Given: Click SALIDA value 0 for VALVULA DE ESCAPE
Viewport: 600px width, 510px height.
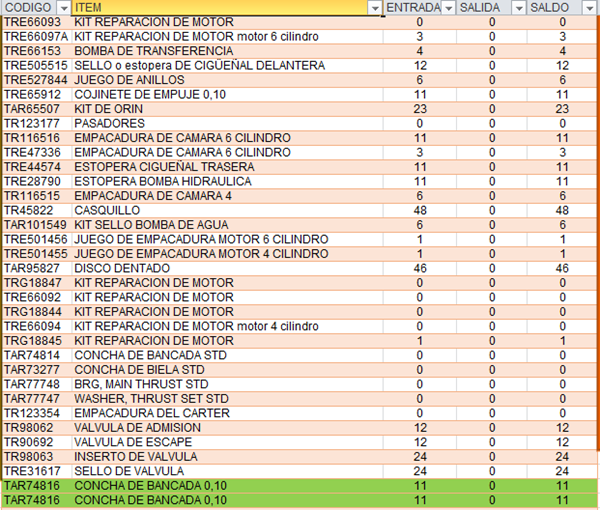Looking at the screenshot, I should pyautogui.click(x=492, y=442).
